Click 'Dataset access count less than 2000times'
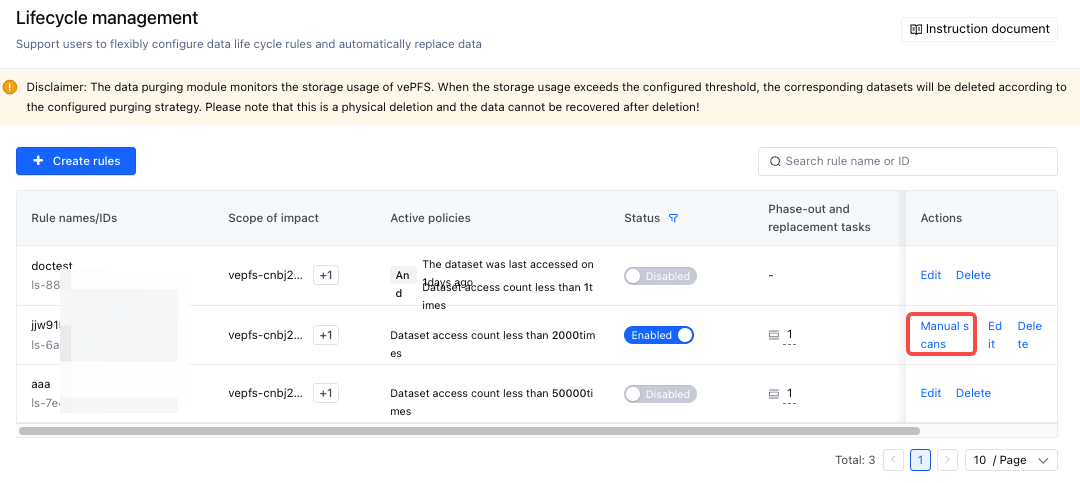The width and height of the screenshot is (1080, 483). point(492,344)
